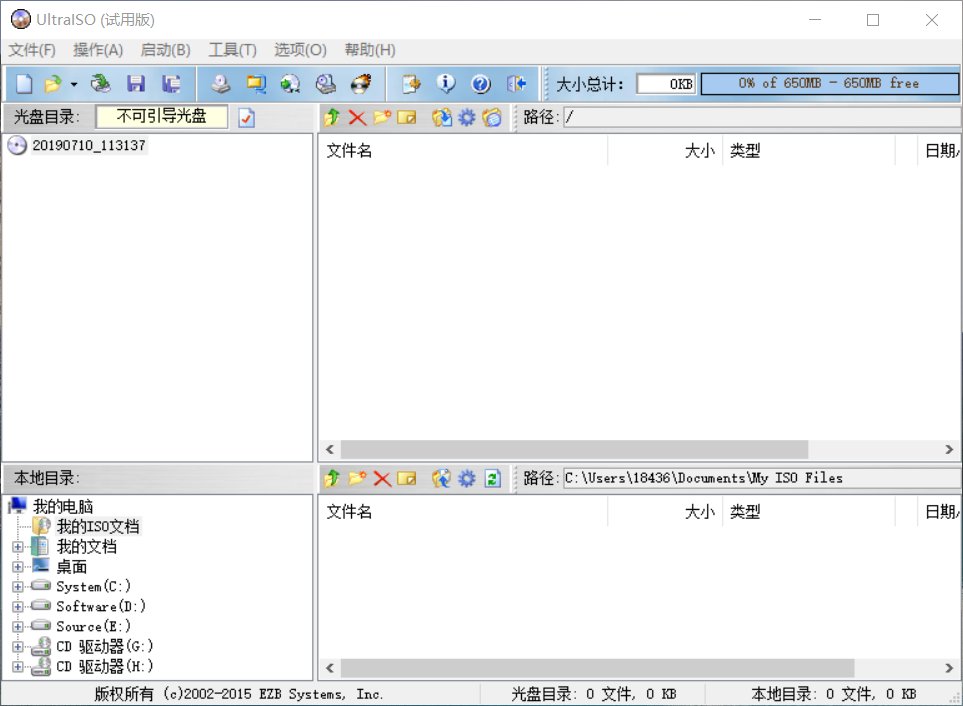Open the dropdown arrow beside the Open icon

tap(74, 85)
